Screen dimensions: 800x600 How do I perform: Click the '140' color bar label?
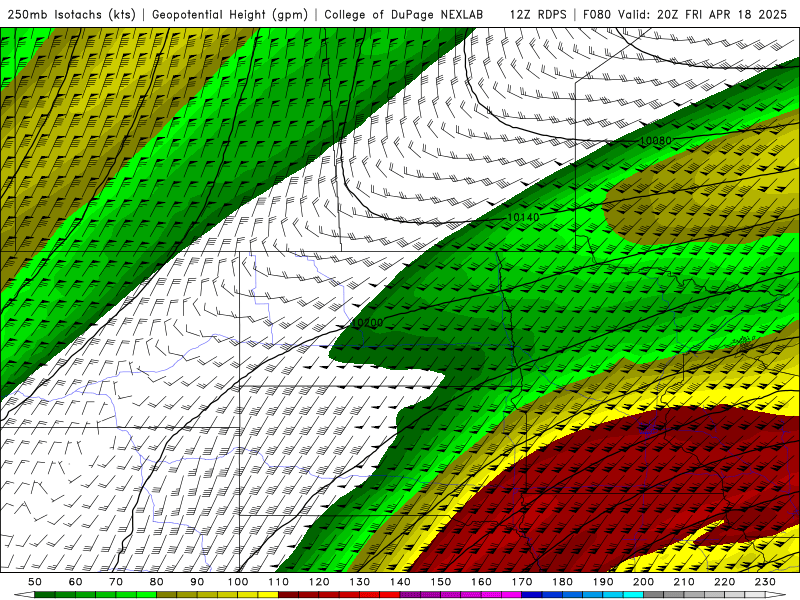point(401,582)
